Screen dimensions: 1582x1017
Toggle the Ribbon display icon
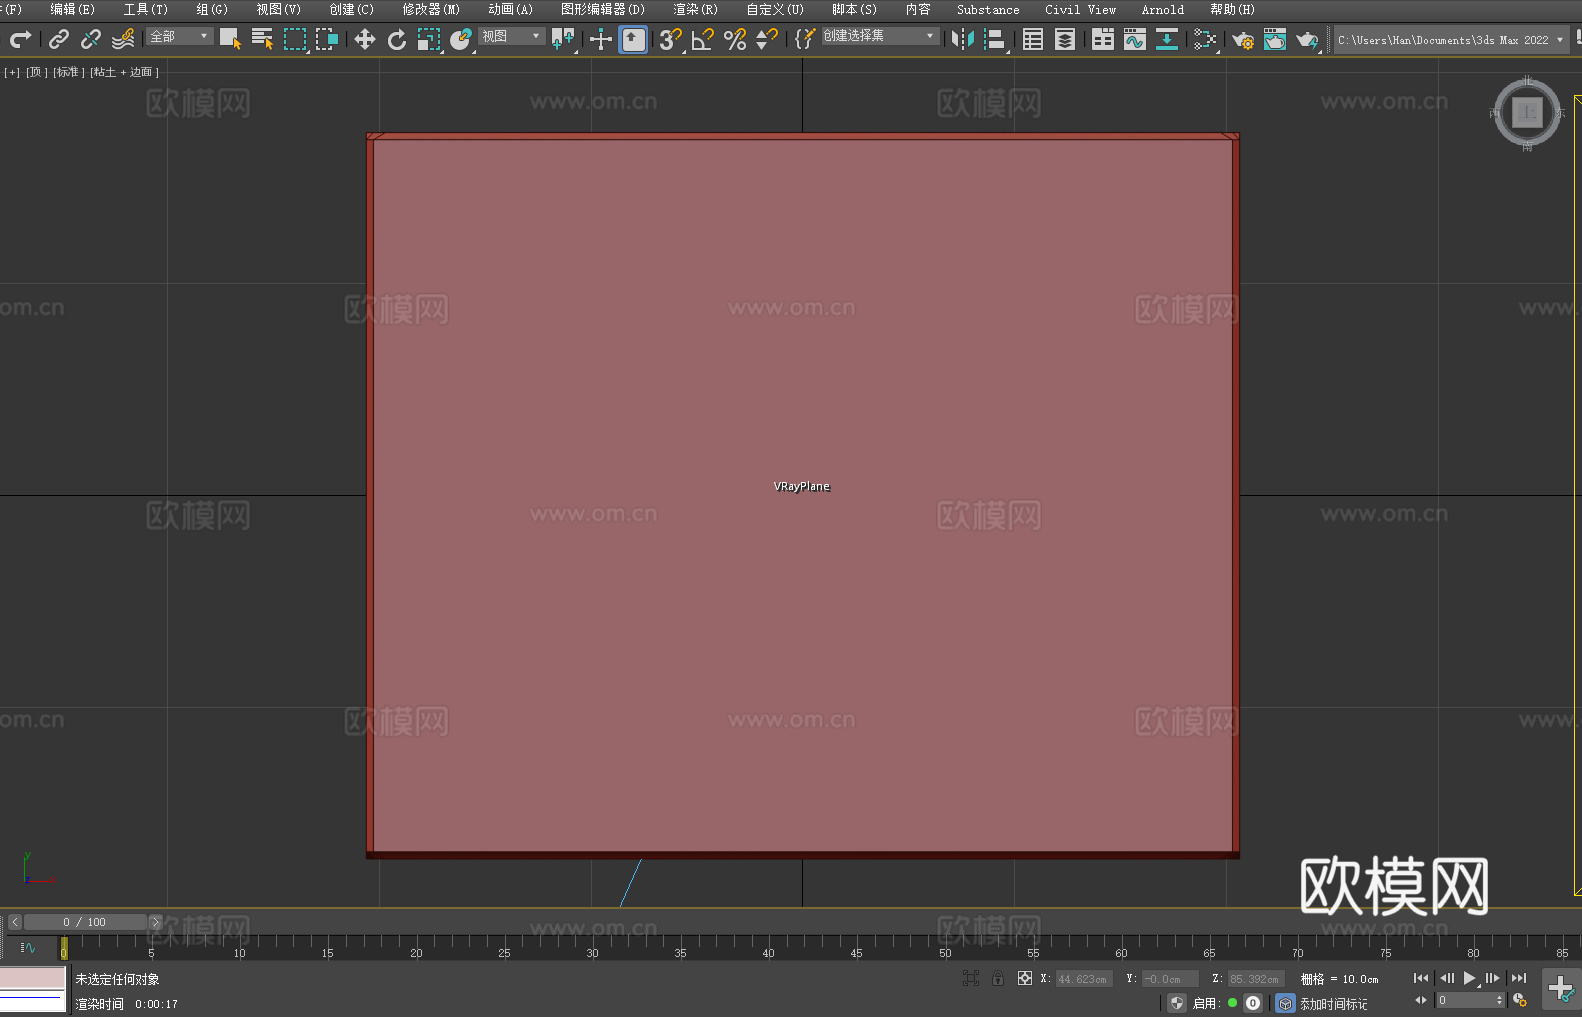(x=1103, y=39)
